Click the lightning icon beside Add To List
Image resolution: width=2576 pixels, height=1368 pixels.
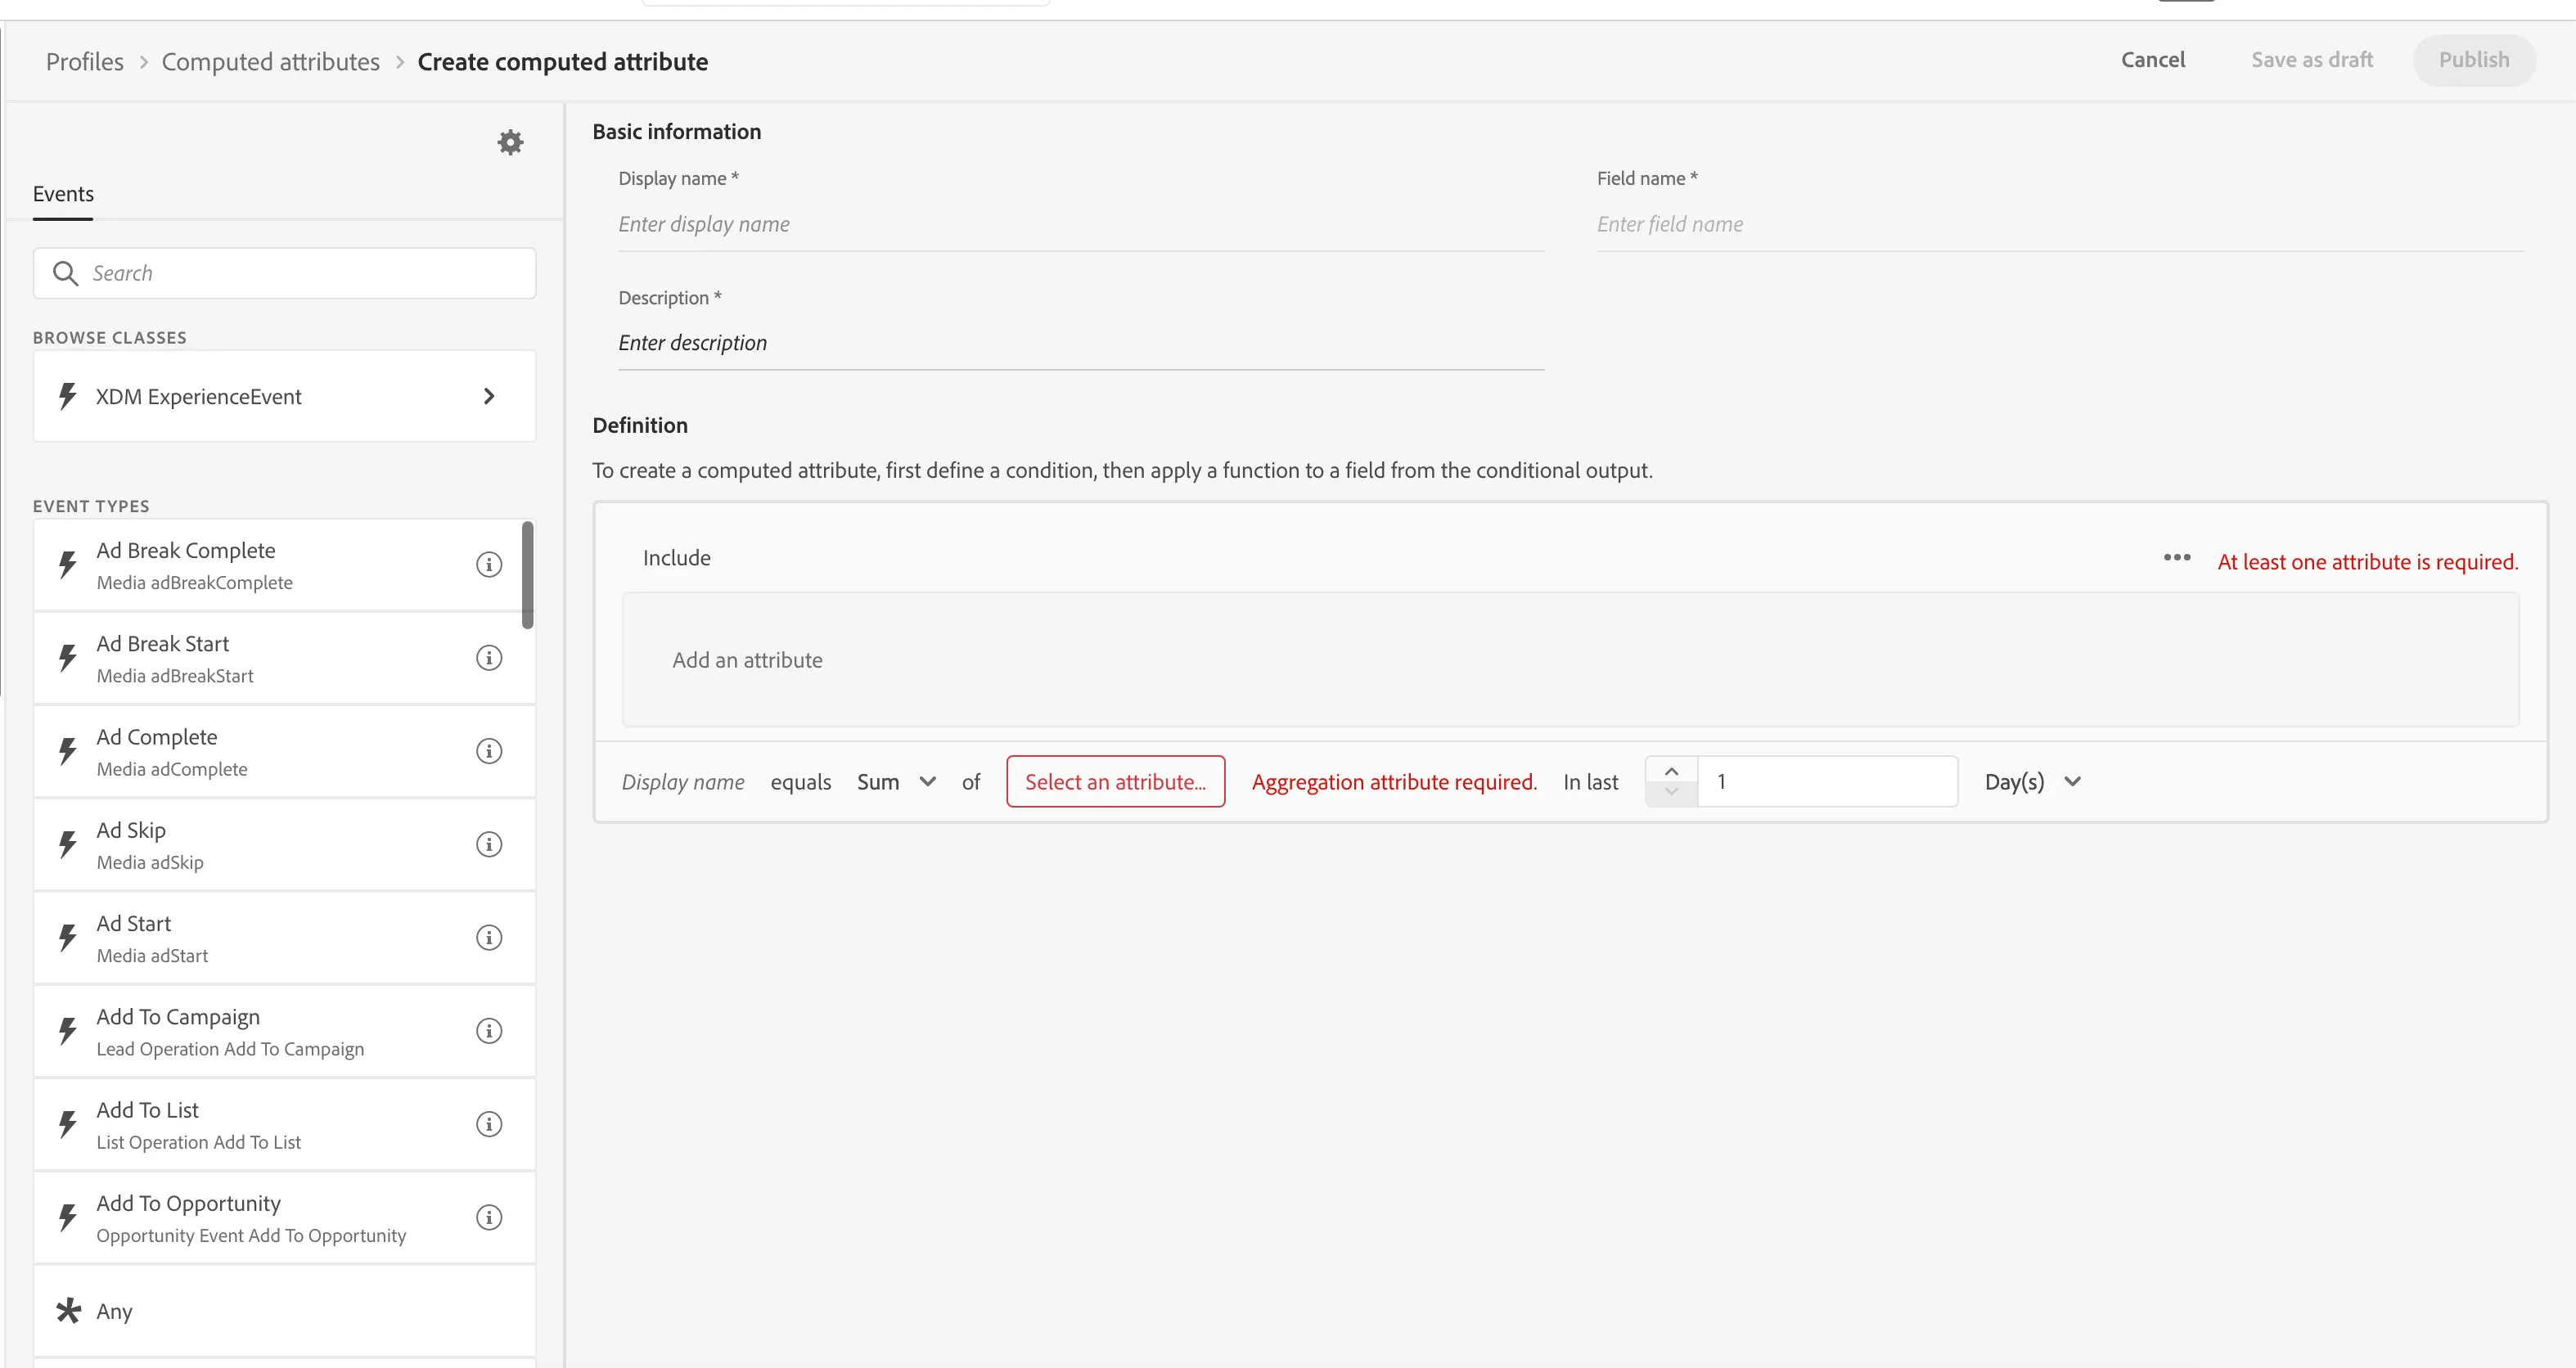click(67, 1124)
